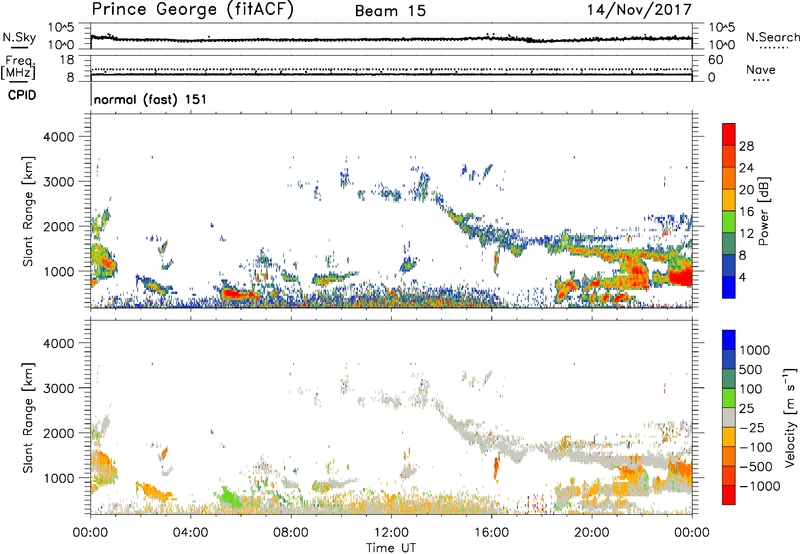This screenshot has height=554, width=800.
Task: Click the date "14/Nov/2017"
Action: (639, 9)
